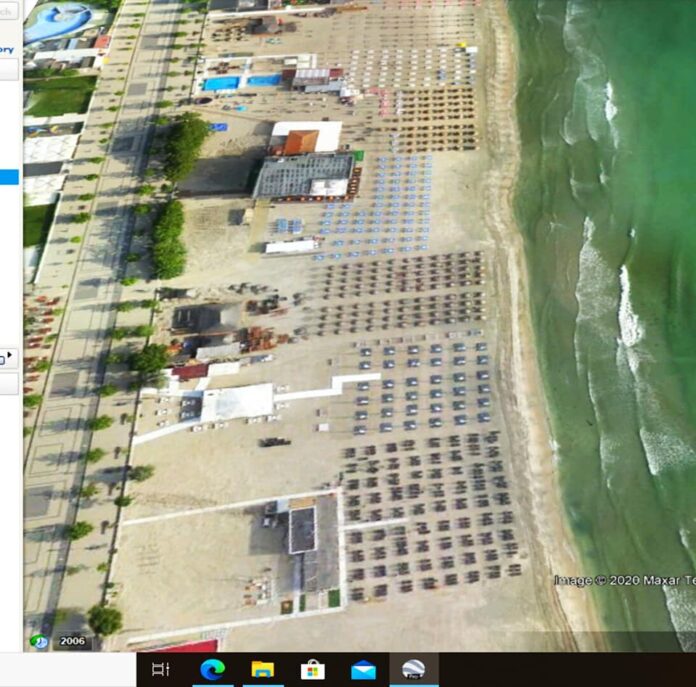Expand the small dropdown arrow in the left panel
This screenshot has width=696, height=687.
click(x=12, y=355)
